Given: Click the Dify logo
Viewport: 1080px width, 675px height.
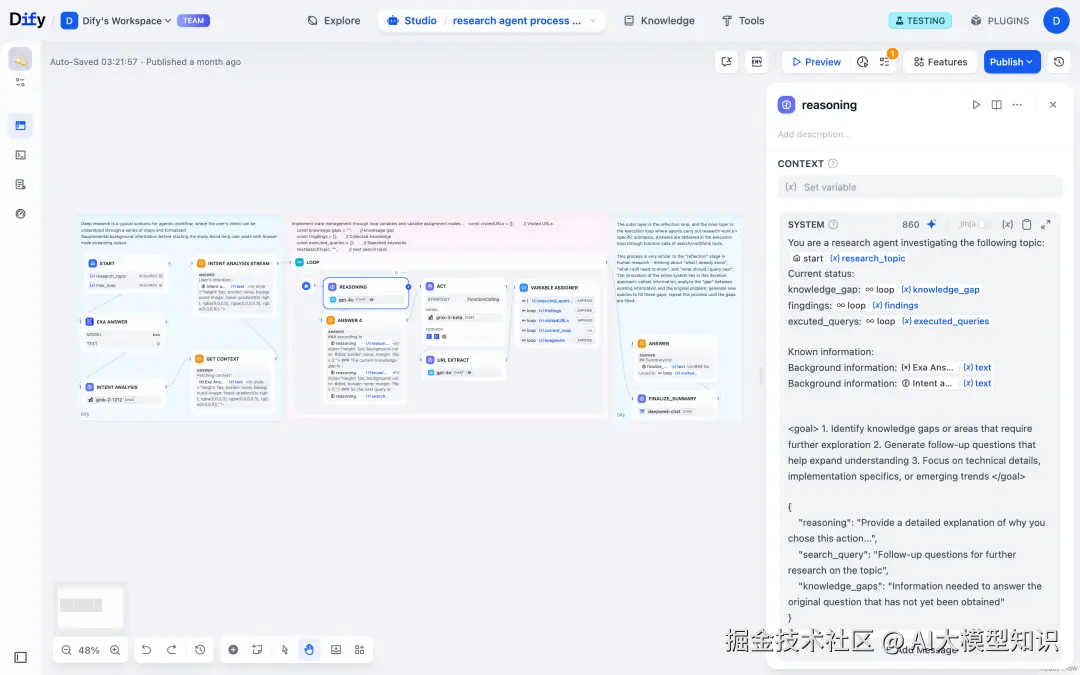Looking at the screenshot, I should 28,20.
